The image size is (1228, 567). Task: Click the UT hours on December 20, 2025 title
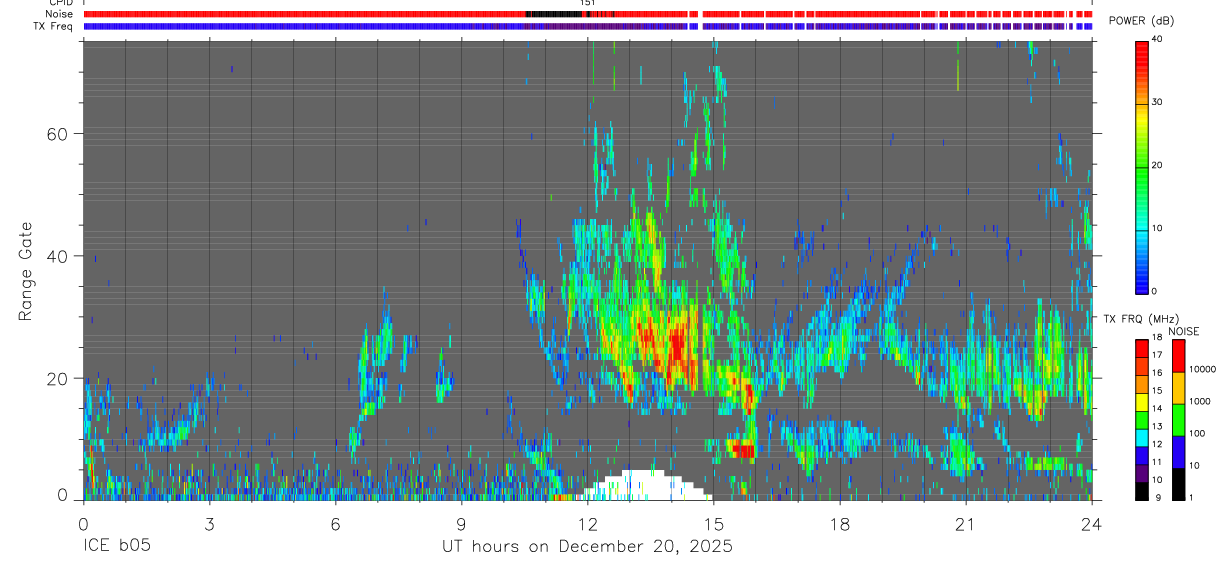pyautogui.click(x=587, y=547)
